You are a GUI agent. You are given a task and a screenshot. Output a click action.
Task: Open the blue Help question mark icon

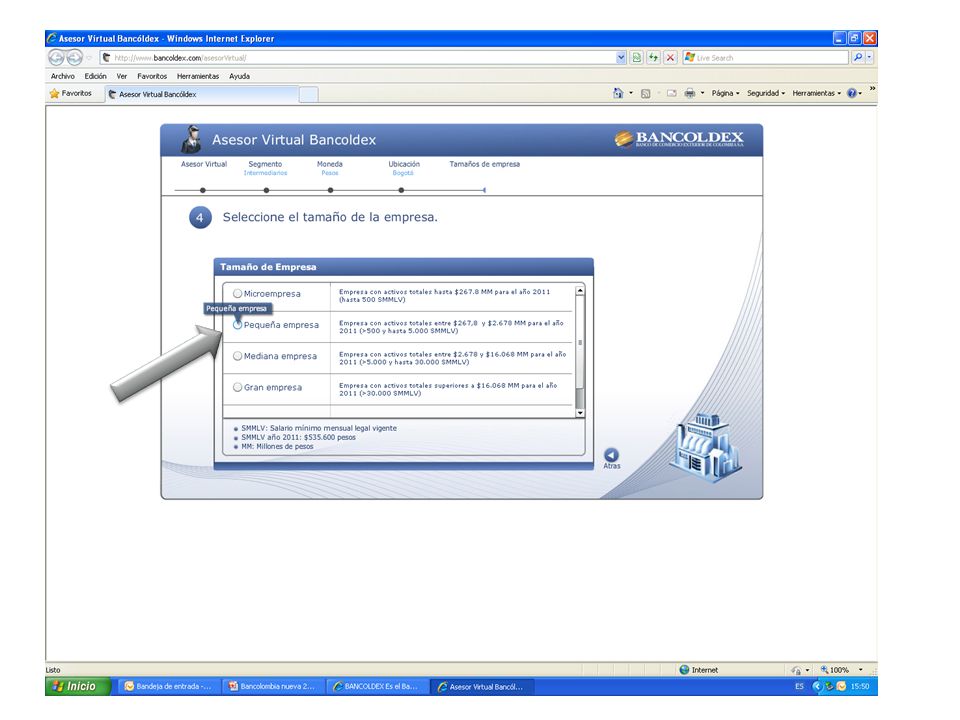pos(852,93)
